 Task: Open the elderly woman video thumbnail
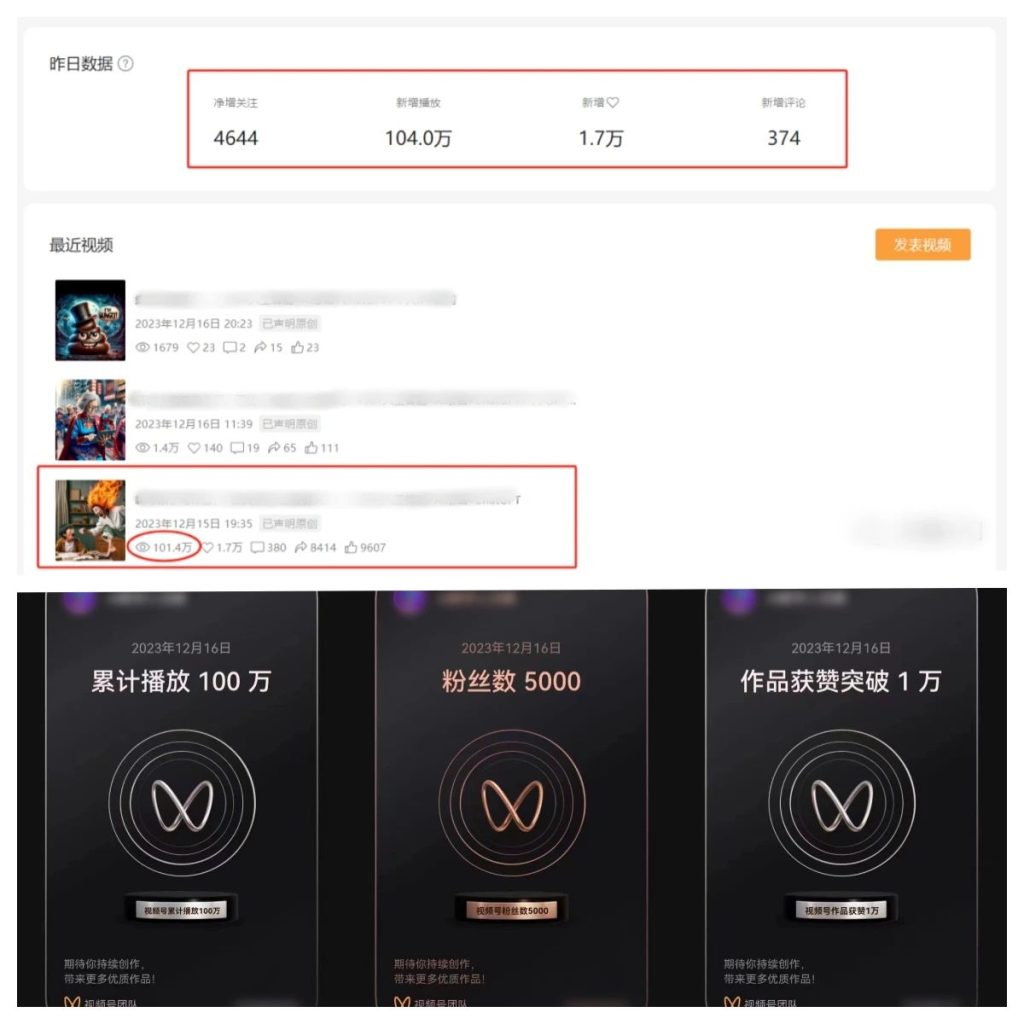pos(90,420)
